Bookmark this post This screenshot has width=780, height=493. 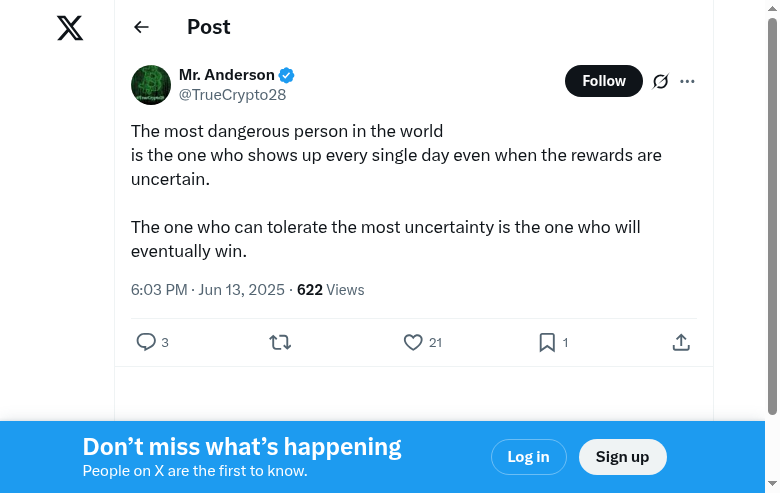[547, 342]
